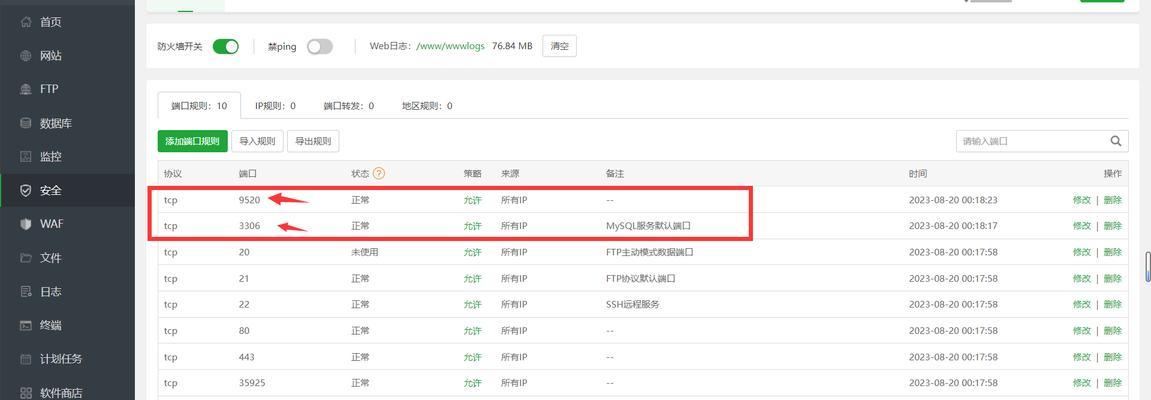Click the 导出规则 button
Image resolution: width=1151 pixels, height=400 pixels.
[x=313, y=142]
